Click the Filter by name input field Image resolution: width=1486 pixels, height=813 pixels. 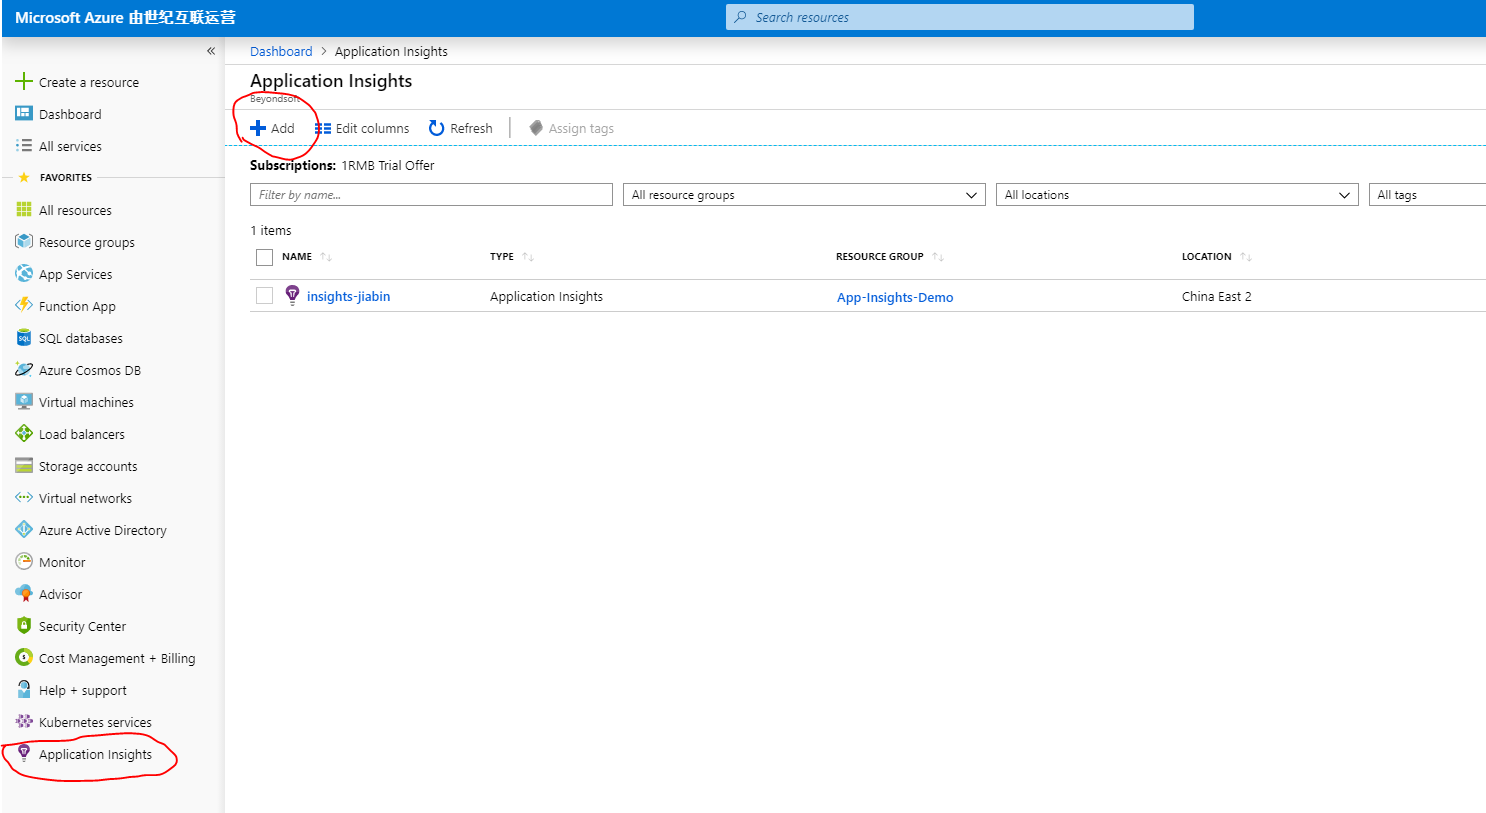[x=431, y=195]
